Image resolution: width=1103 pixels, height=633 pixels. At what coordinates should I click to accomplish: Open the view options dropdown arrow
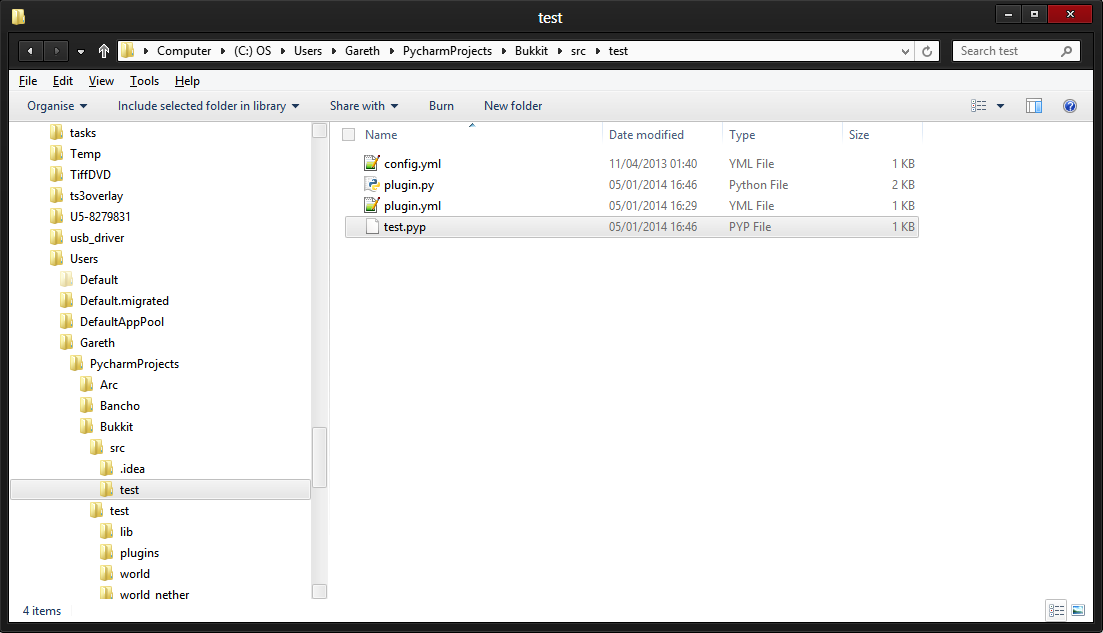[x=1000, y=106]
